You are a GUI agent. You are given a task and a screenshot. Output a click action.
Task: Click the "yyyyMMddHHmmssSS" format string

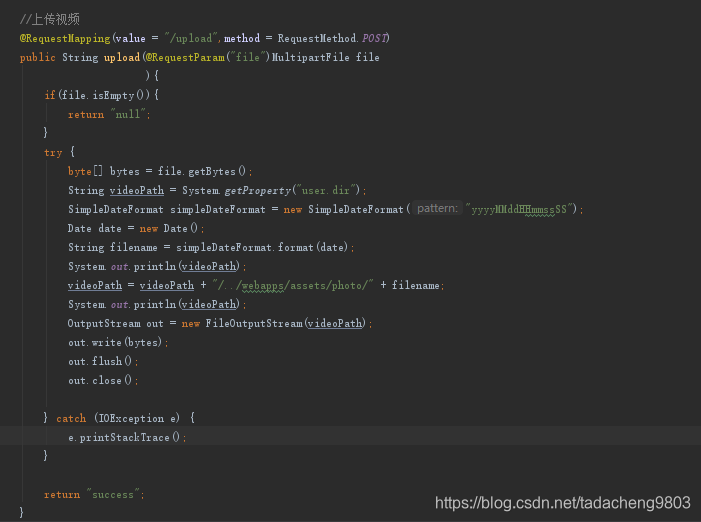[x=519, y=209]
